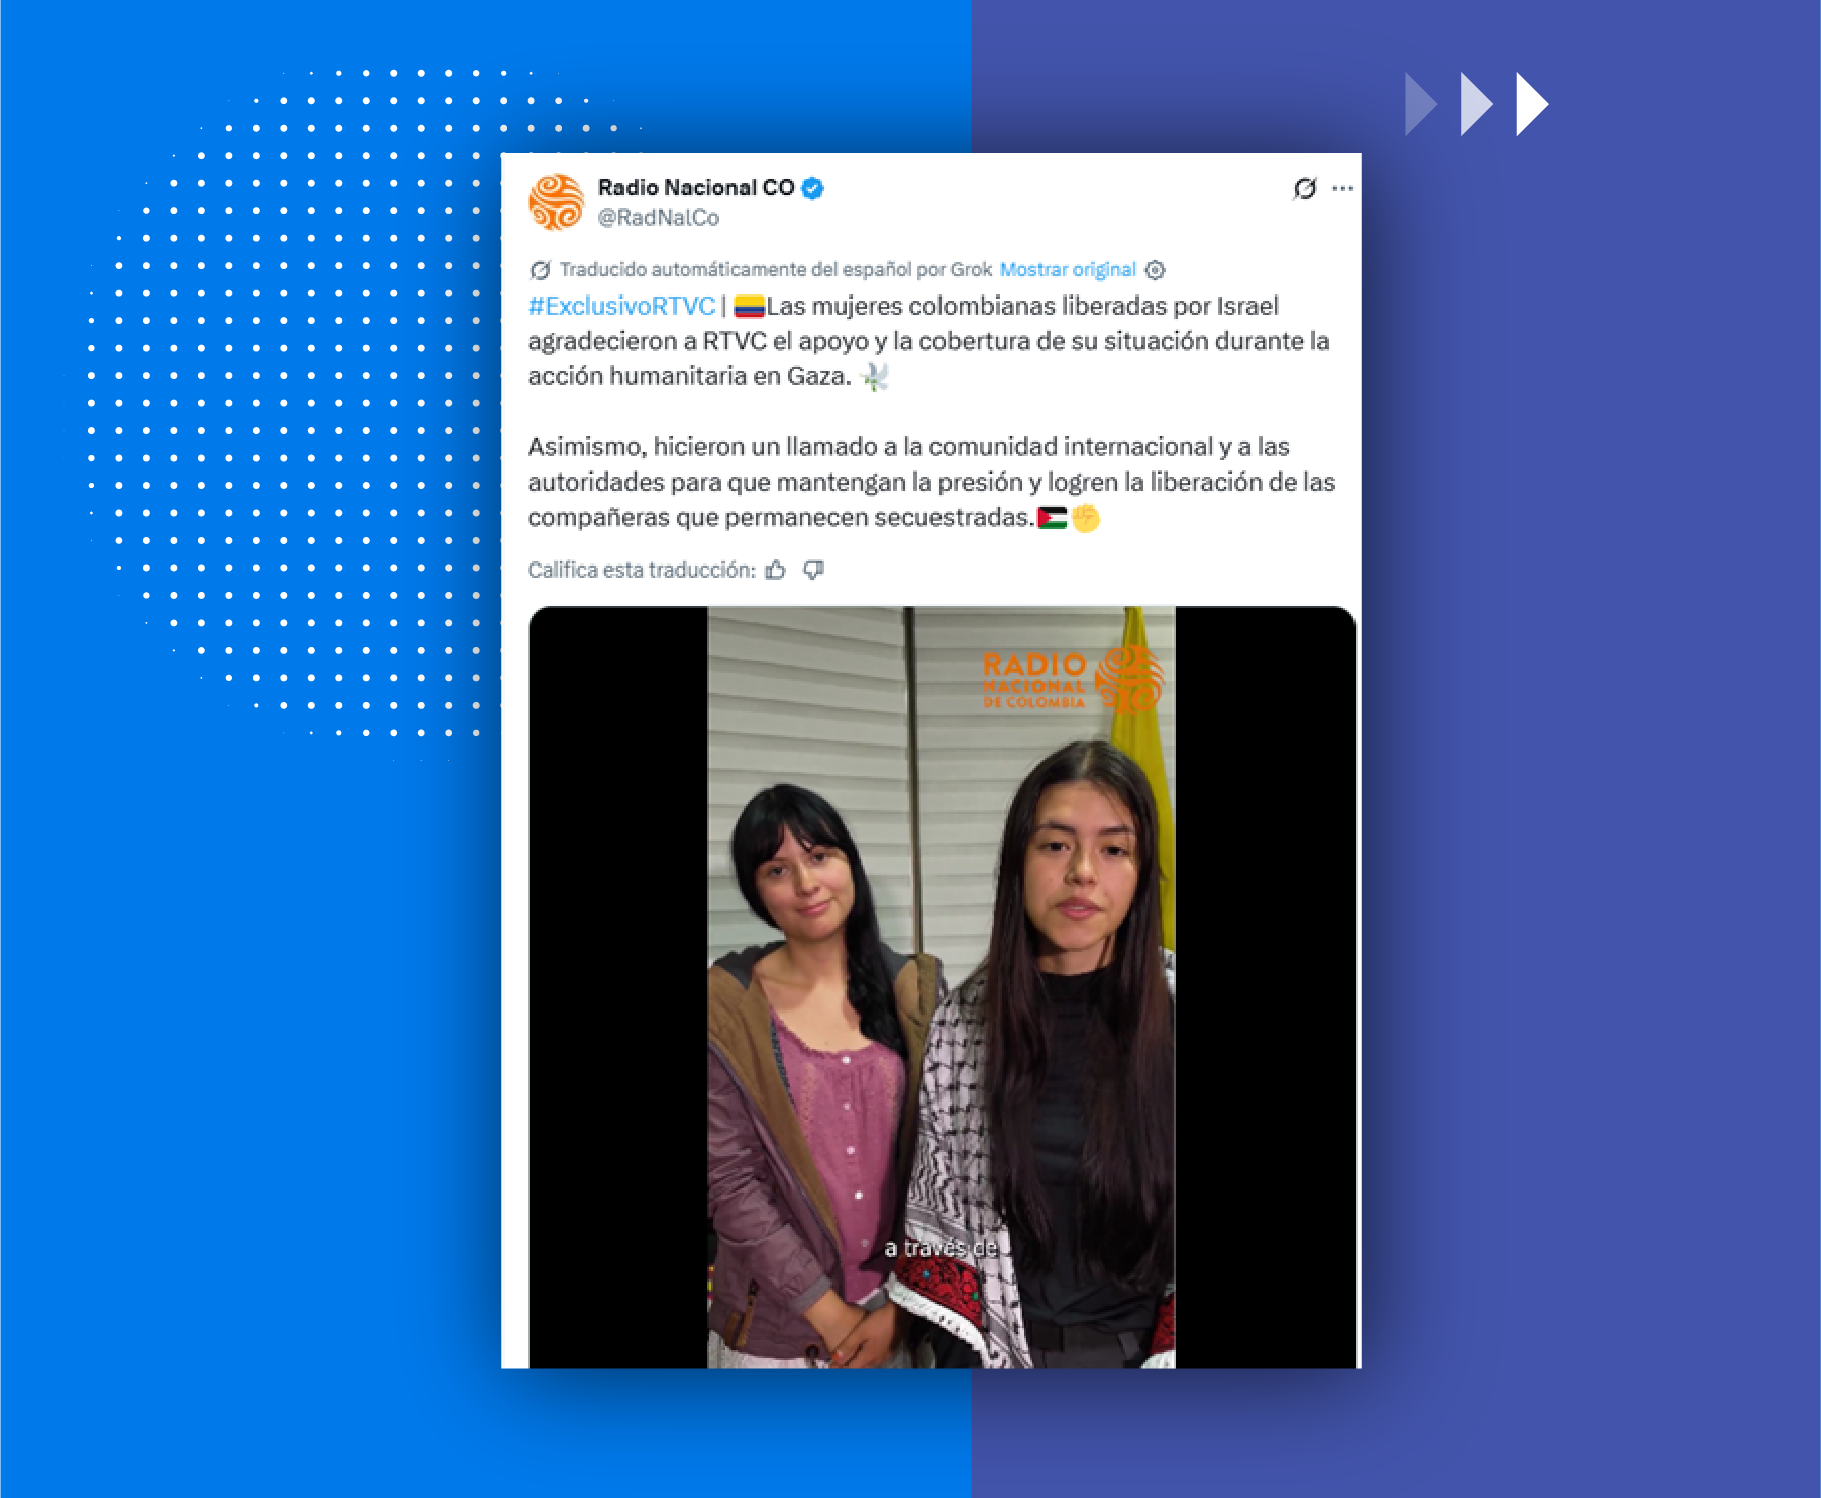Screen dimensions: 1821x1498
Task: Rate the translation with thumbs up
Action: click(775, 570)
